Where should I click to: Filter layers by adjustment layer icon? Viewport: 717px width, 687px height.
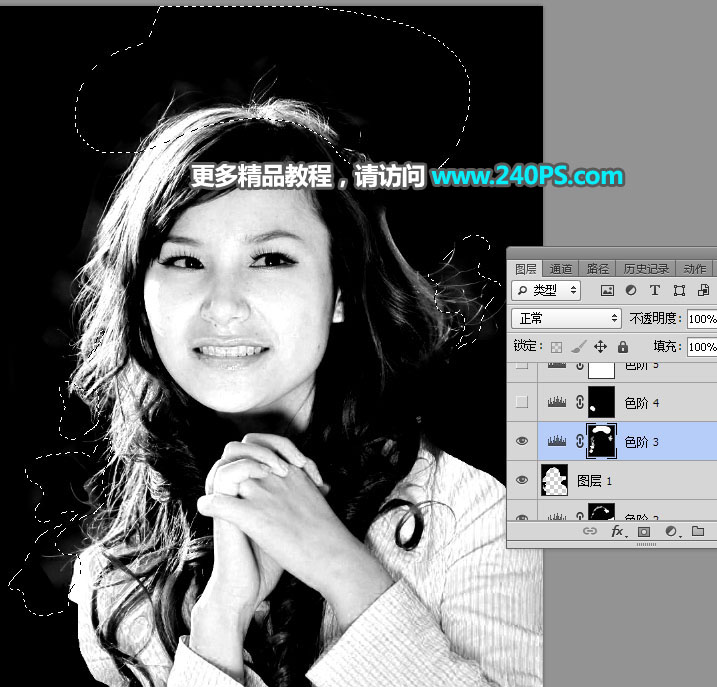click(x=631, y=290)
